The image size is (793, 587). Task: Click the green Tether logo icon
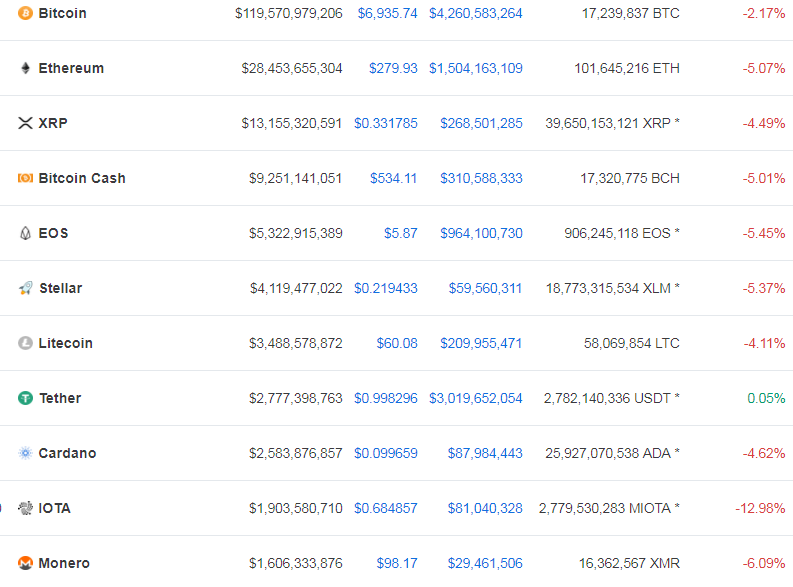click(25, 398)
